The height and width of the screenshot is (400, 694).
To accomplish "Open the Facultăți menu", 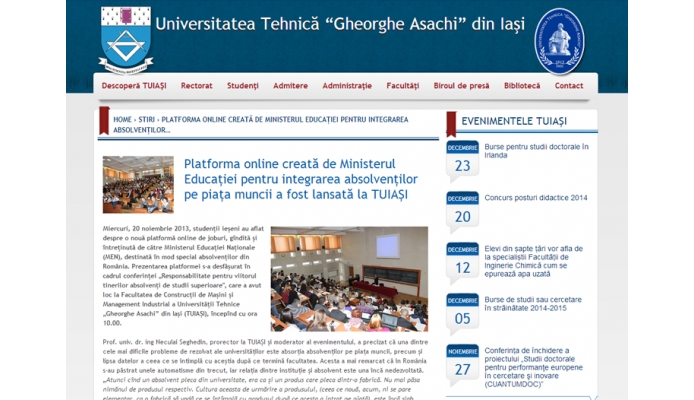I will (x=403, y=86).
